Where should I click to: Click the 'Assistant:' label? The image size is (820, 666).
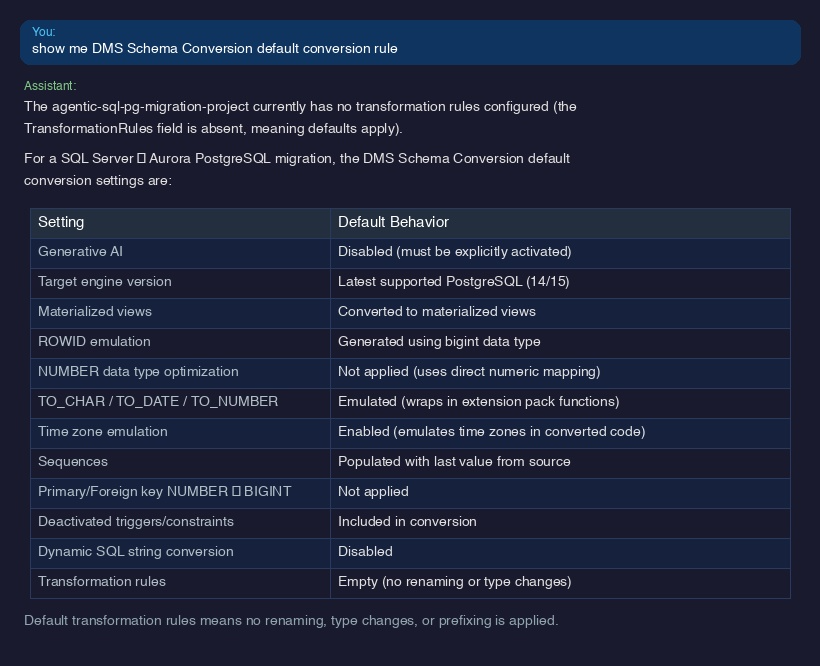50,86
